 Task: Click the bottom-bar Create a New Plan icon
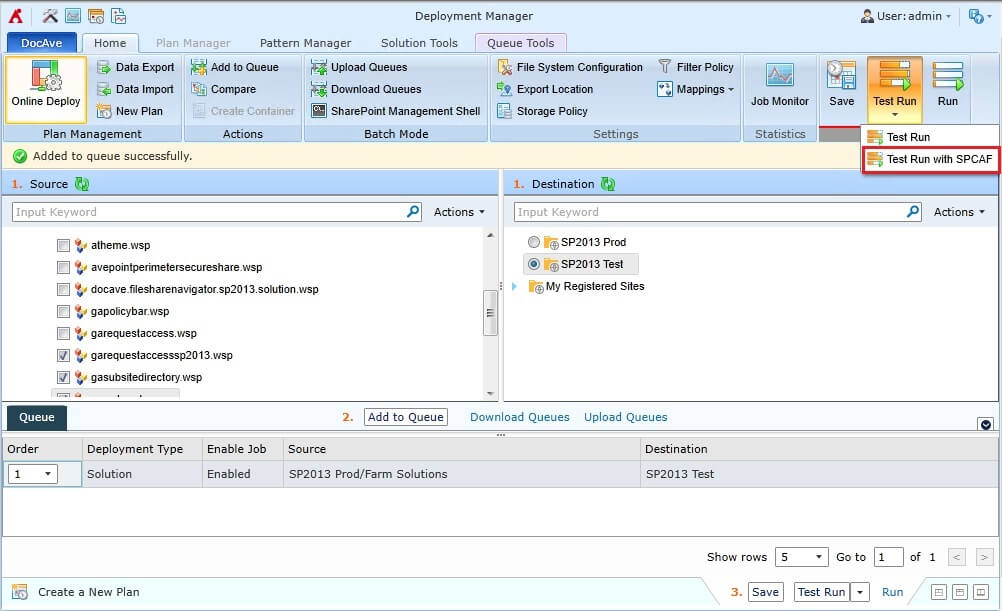pyautogui.click(x=20, y=592)
